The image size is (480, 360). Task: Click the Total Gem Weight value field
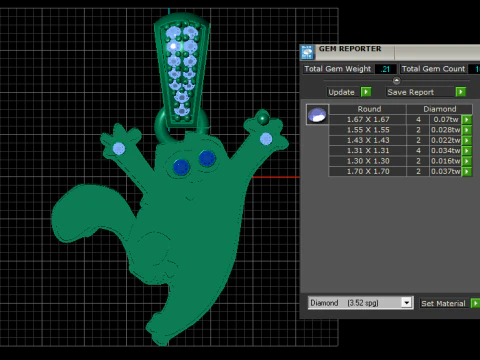point(386,69)
